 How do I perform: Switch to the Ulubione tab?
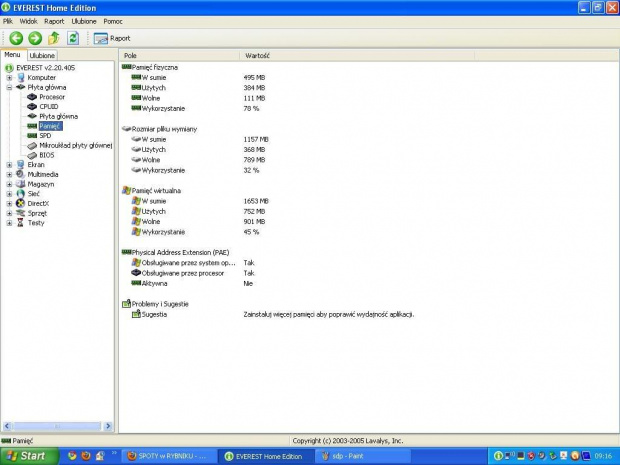click(42, 56)
